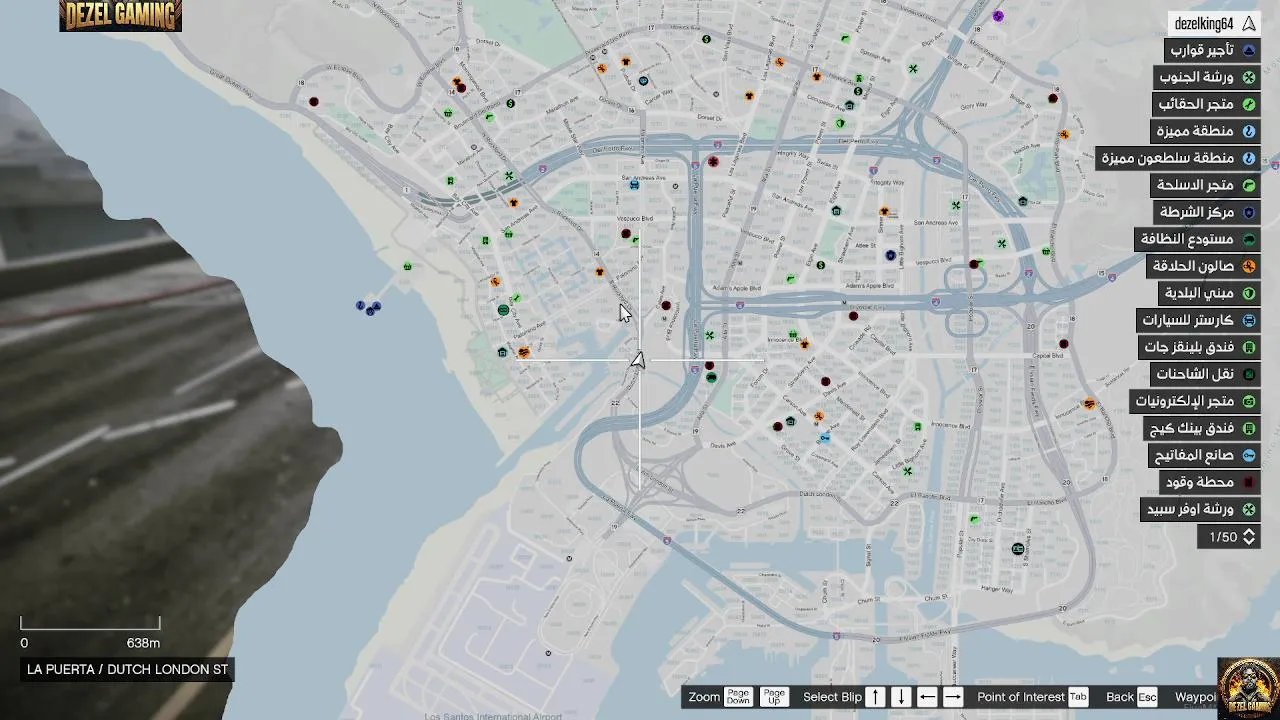Click the blue car icon beside كارستر للسيارات
The width and height of the screenshot is (1280, 720).
coord(1248,321)
